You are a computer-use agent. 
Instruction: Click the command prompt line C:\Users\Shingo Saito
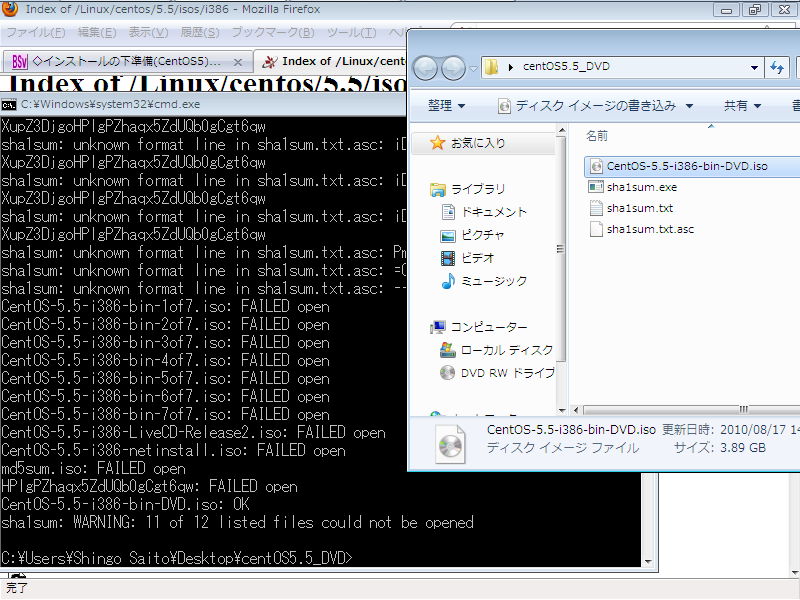click(x=177, y=558)
